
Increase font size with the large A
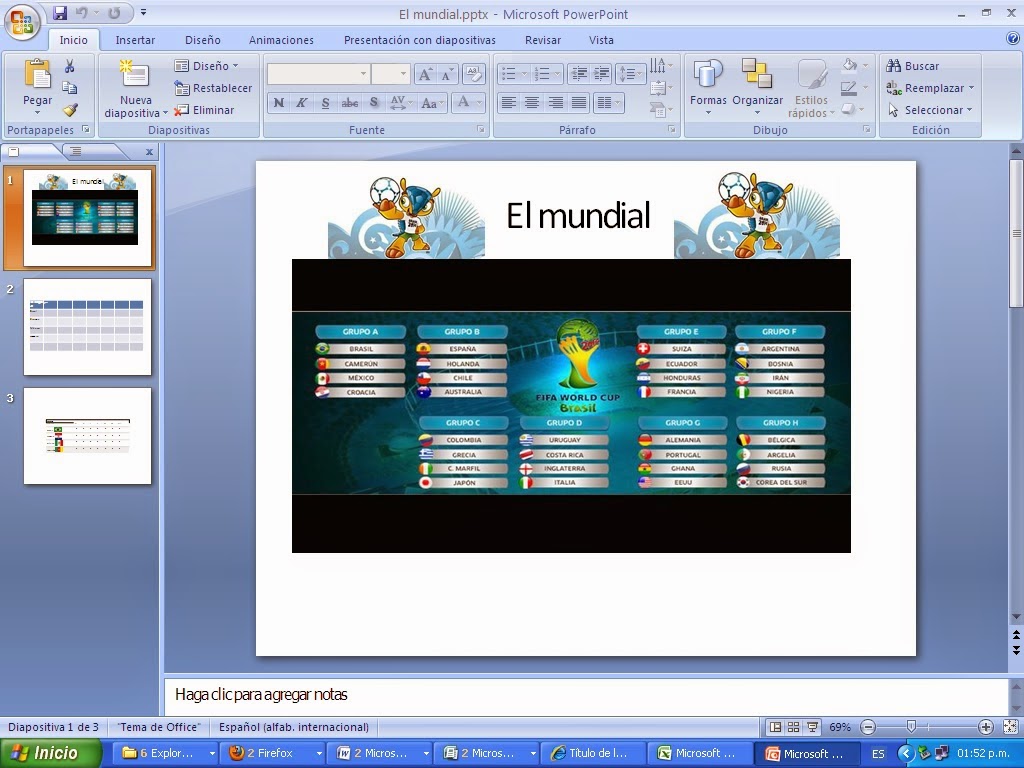click(424, 74)
